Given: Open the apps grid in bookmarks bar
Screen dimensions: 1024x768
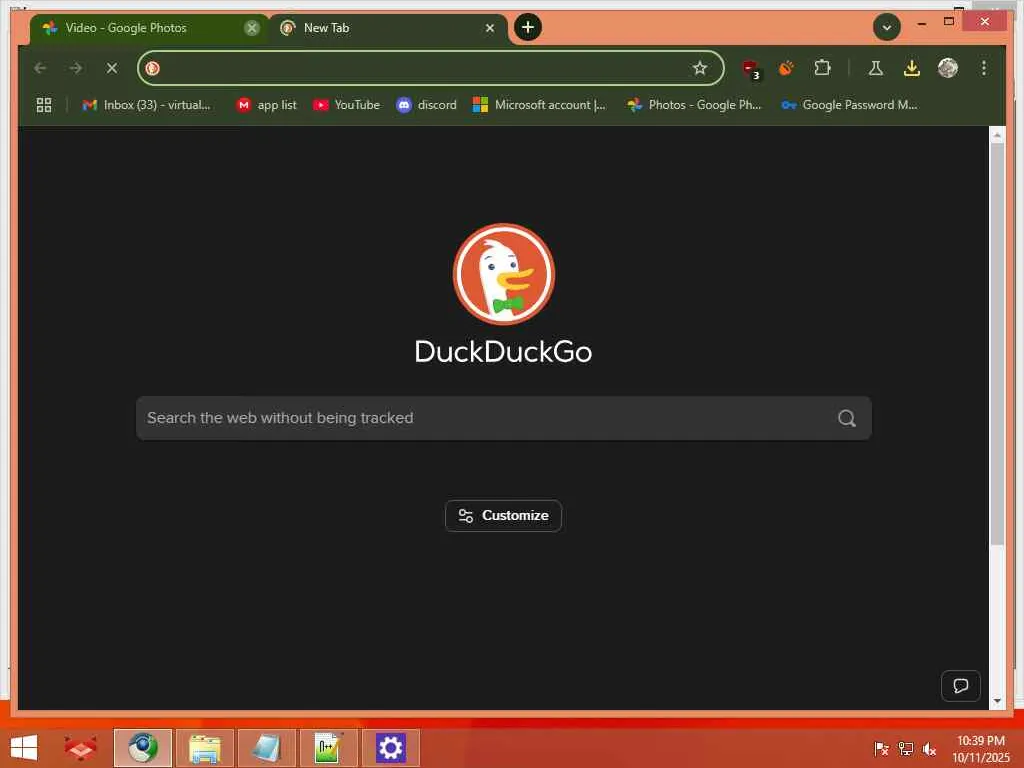Looking at the screenshot, I should point(44,105).
